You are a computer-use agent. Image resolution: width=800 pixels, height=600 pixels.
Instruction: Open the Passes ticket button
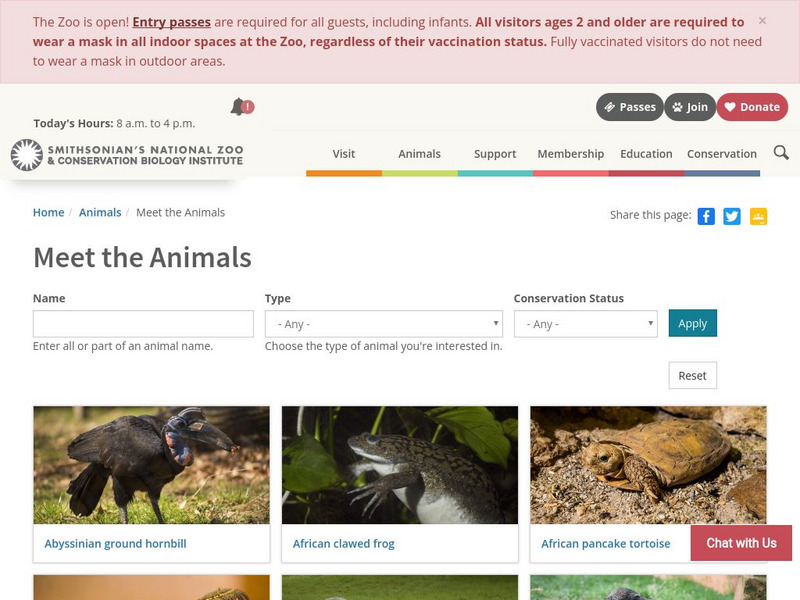629,107
